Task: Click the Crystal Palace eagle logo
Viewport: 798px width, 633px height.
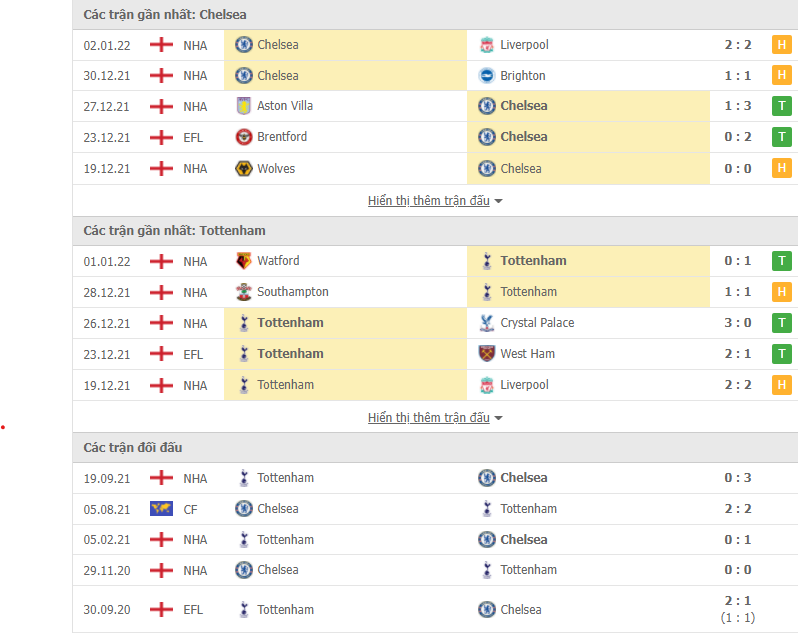Action: point(487,323)
